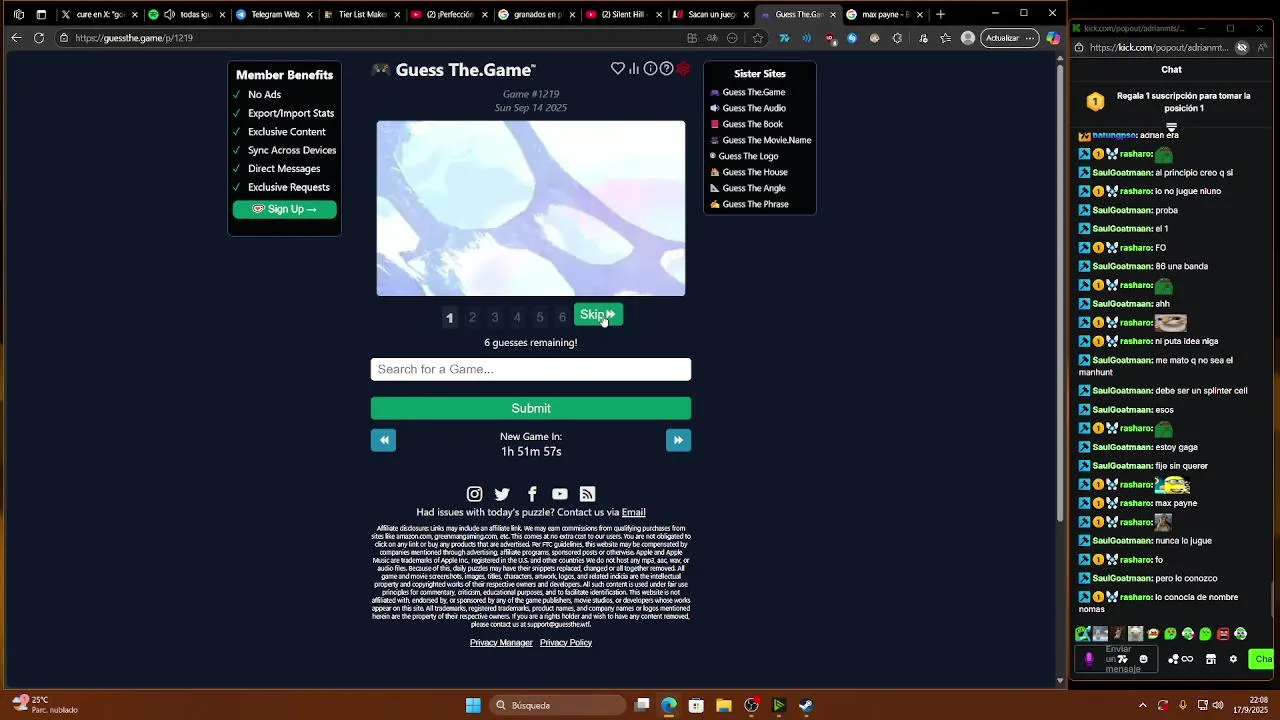1280x720 pixels.
Task: Open the Facebook icon in the footer
Action: [532, 494]
